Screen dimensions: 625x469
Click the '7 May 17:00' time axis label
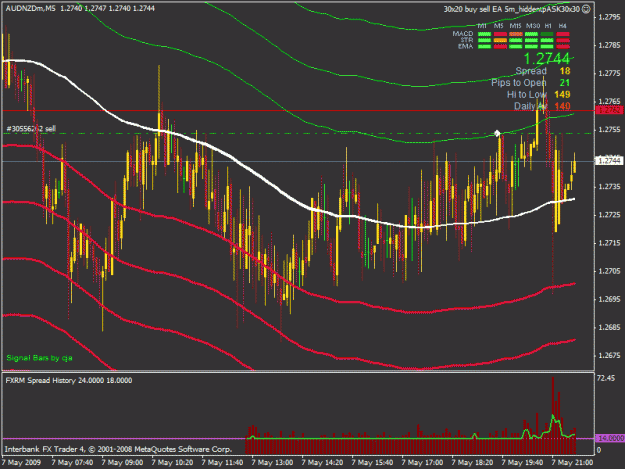point(422,463)
